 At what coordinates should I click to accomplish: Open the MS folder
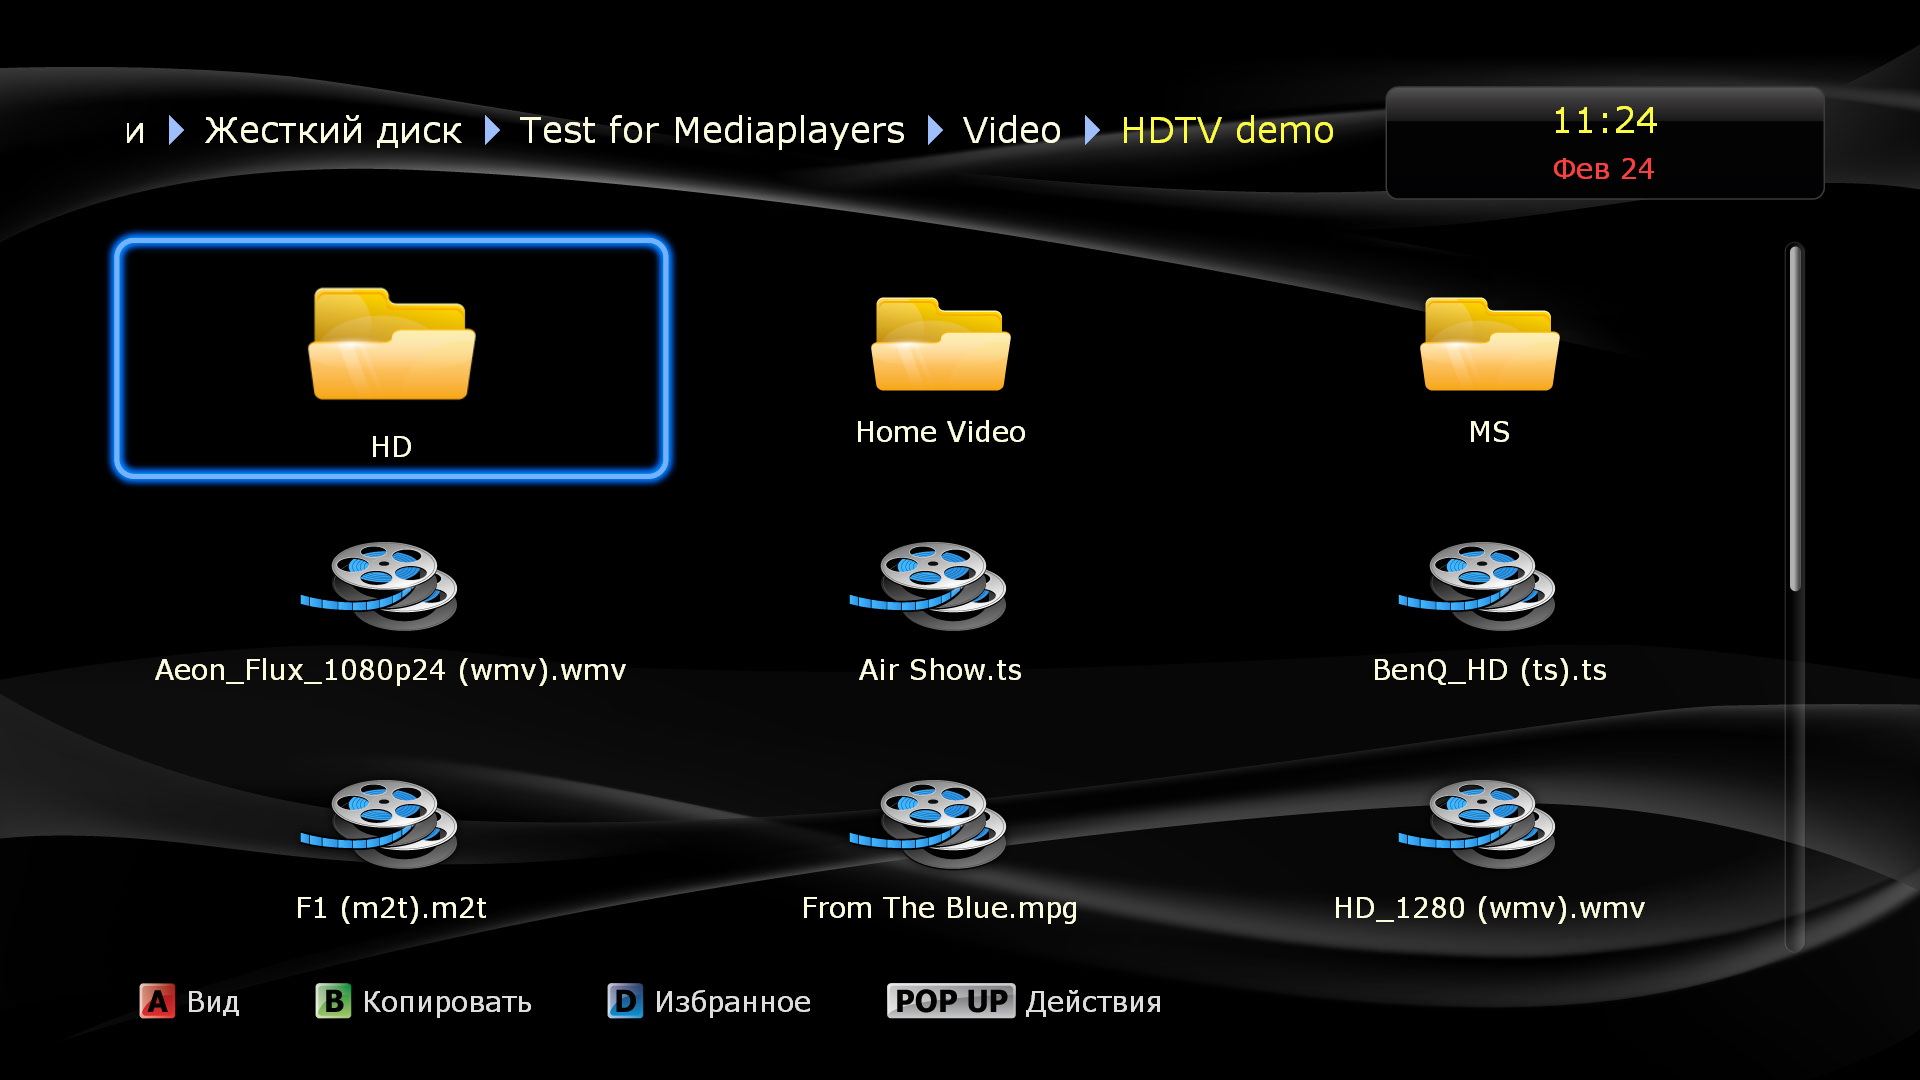coord(1489,345)
